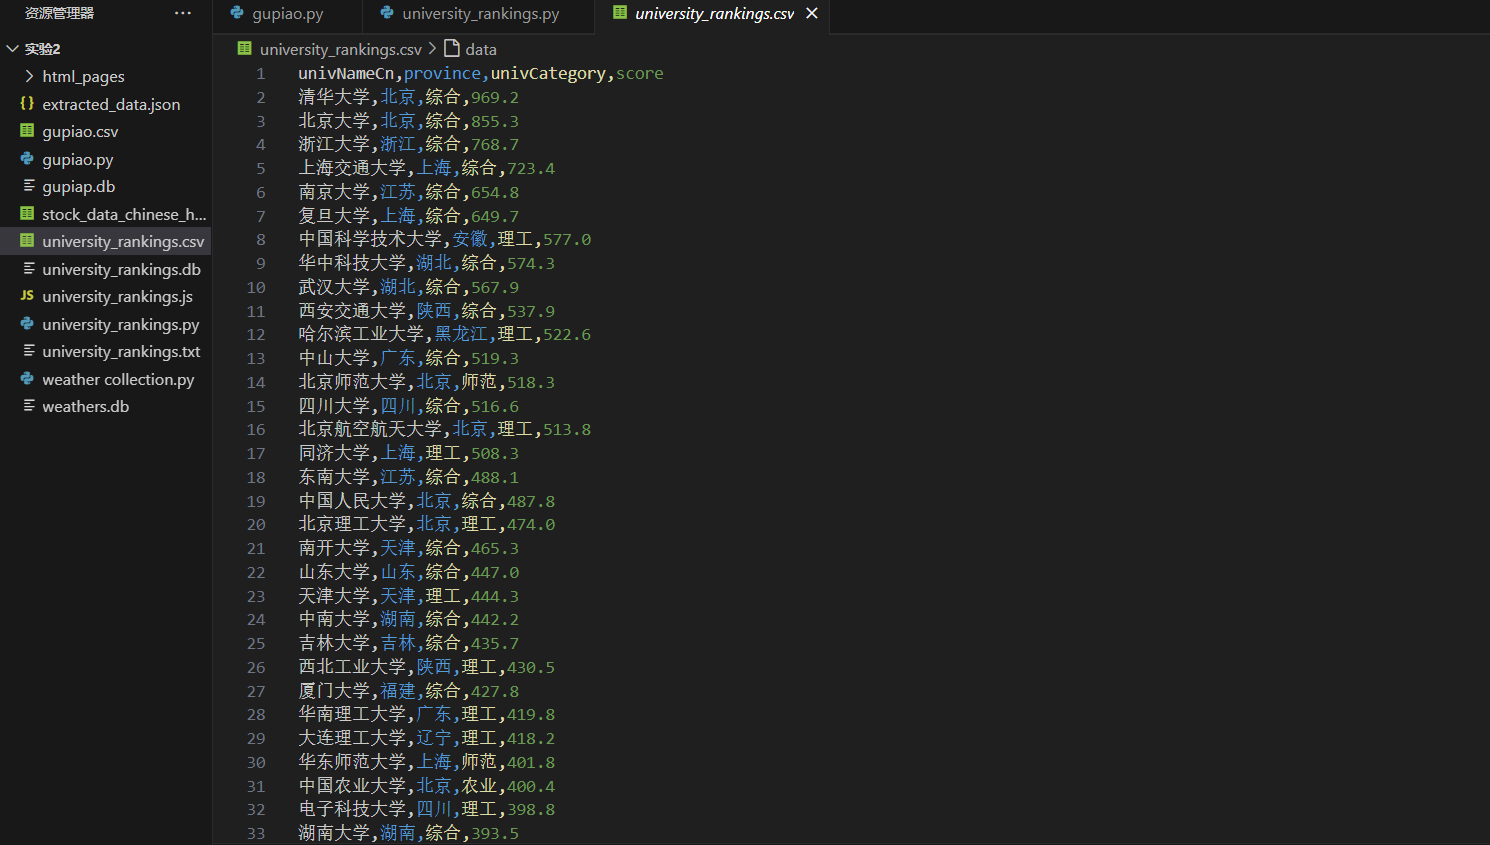Click icon beside university_rankings.csv in explorer
The width and height of the screenshot is (1490, 845).
click(27, 241)
